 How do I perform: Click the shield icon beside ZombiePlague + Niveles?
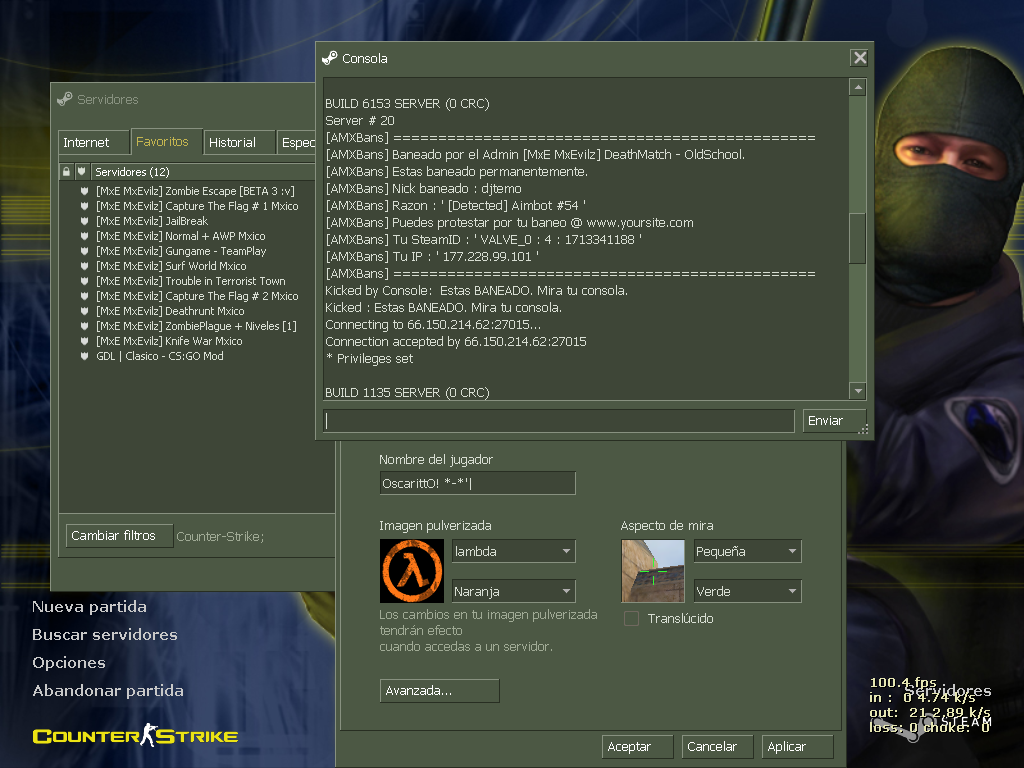click(x=84, y=326)
